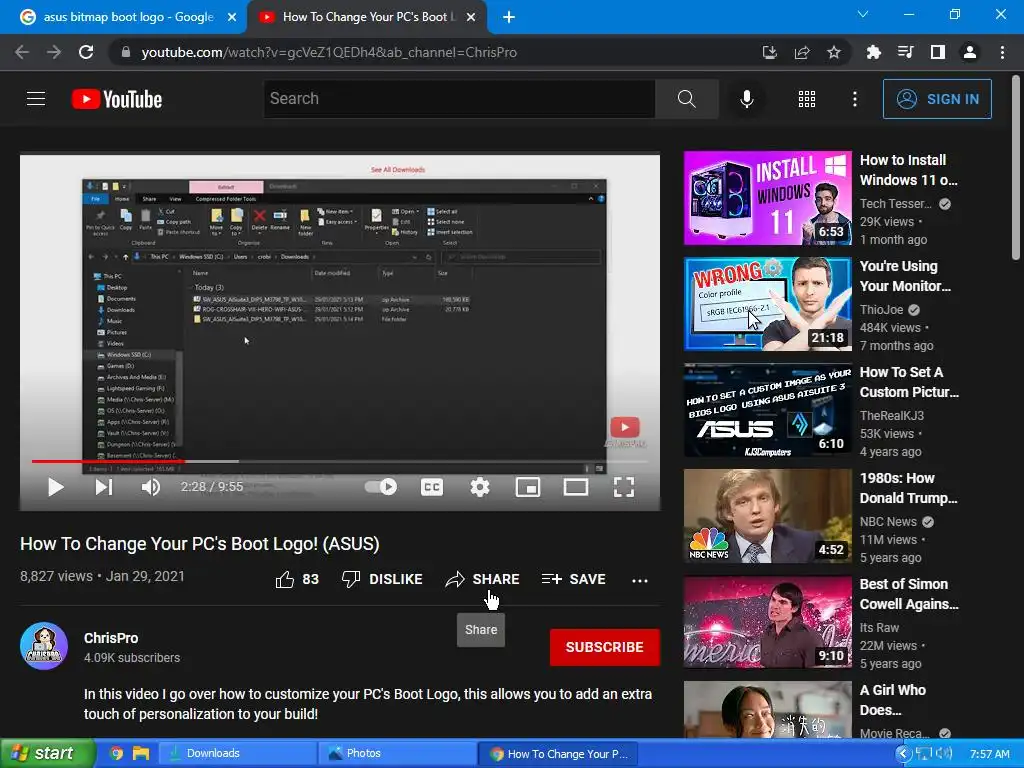The image size is (1024, 768).
Task: Expand hidden system tray icons
Action: [x=903, y=754]
